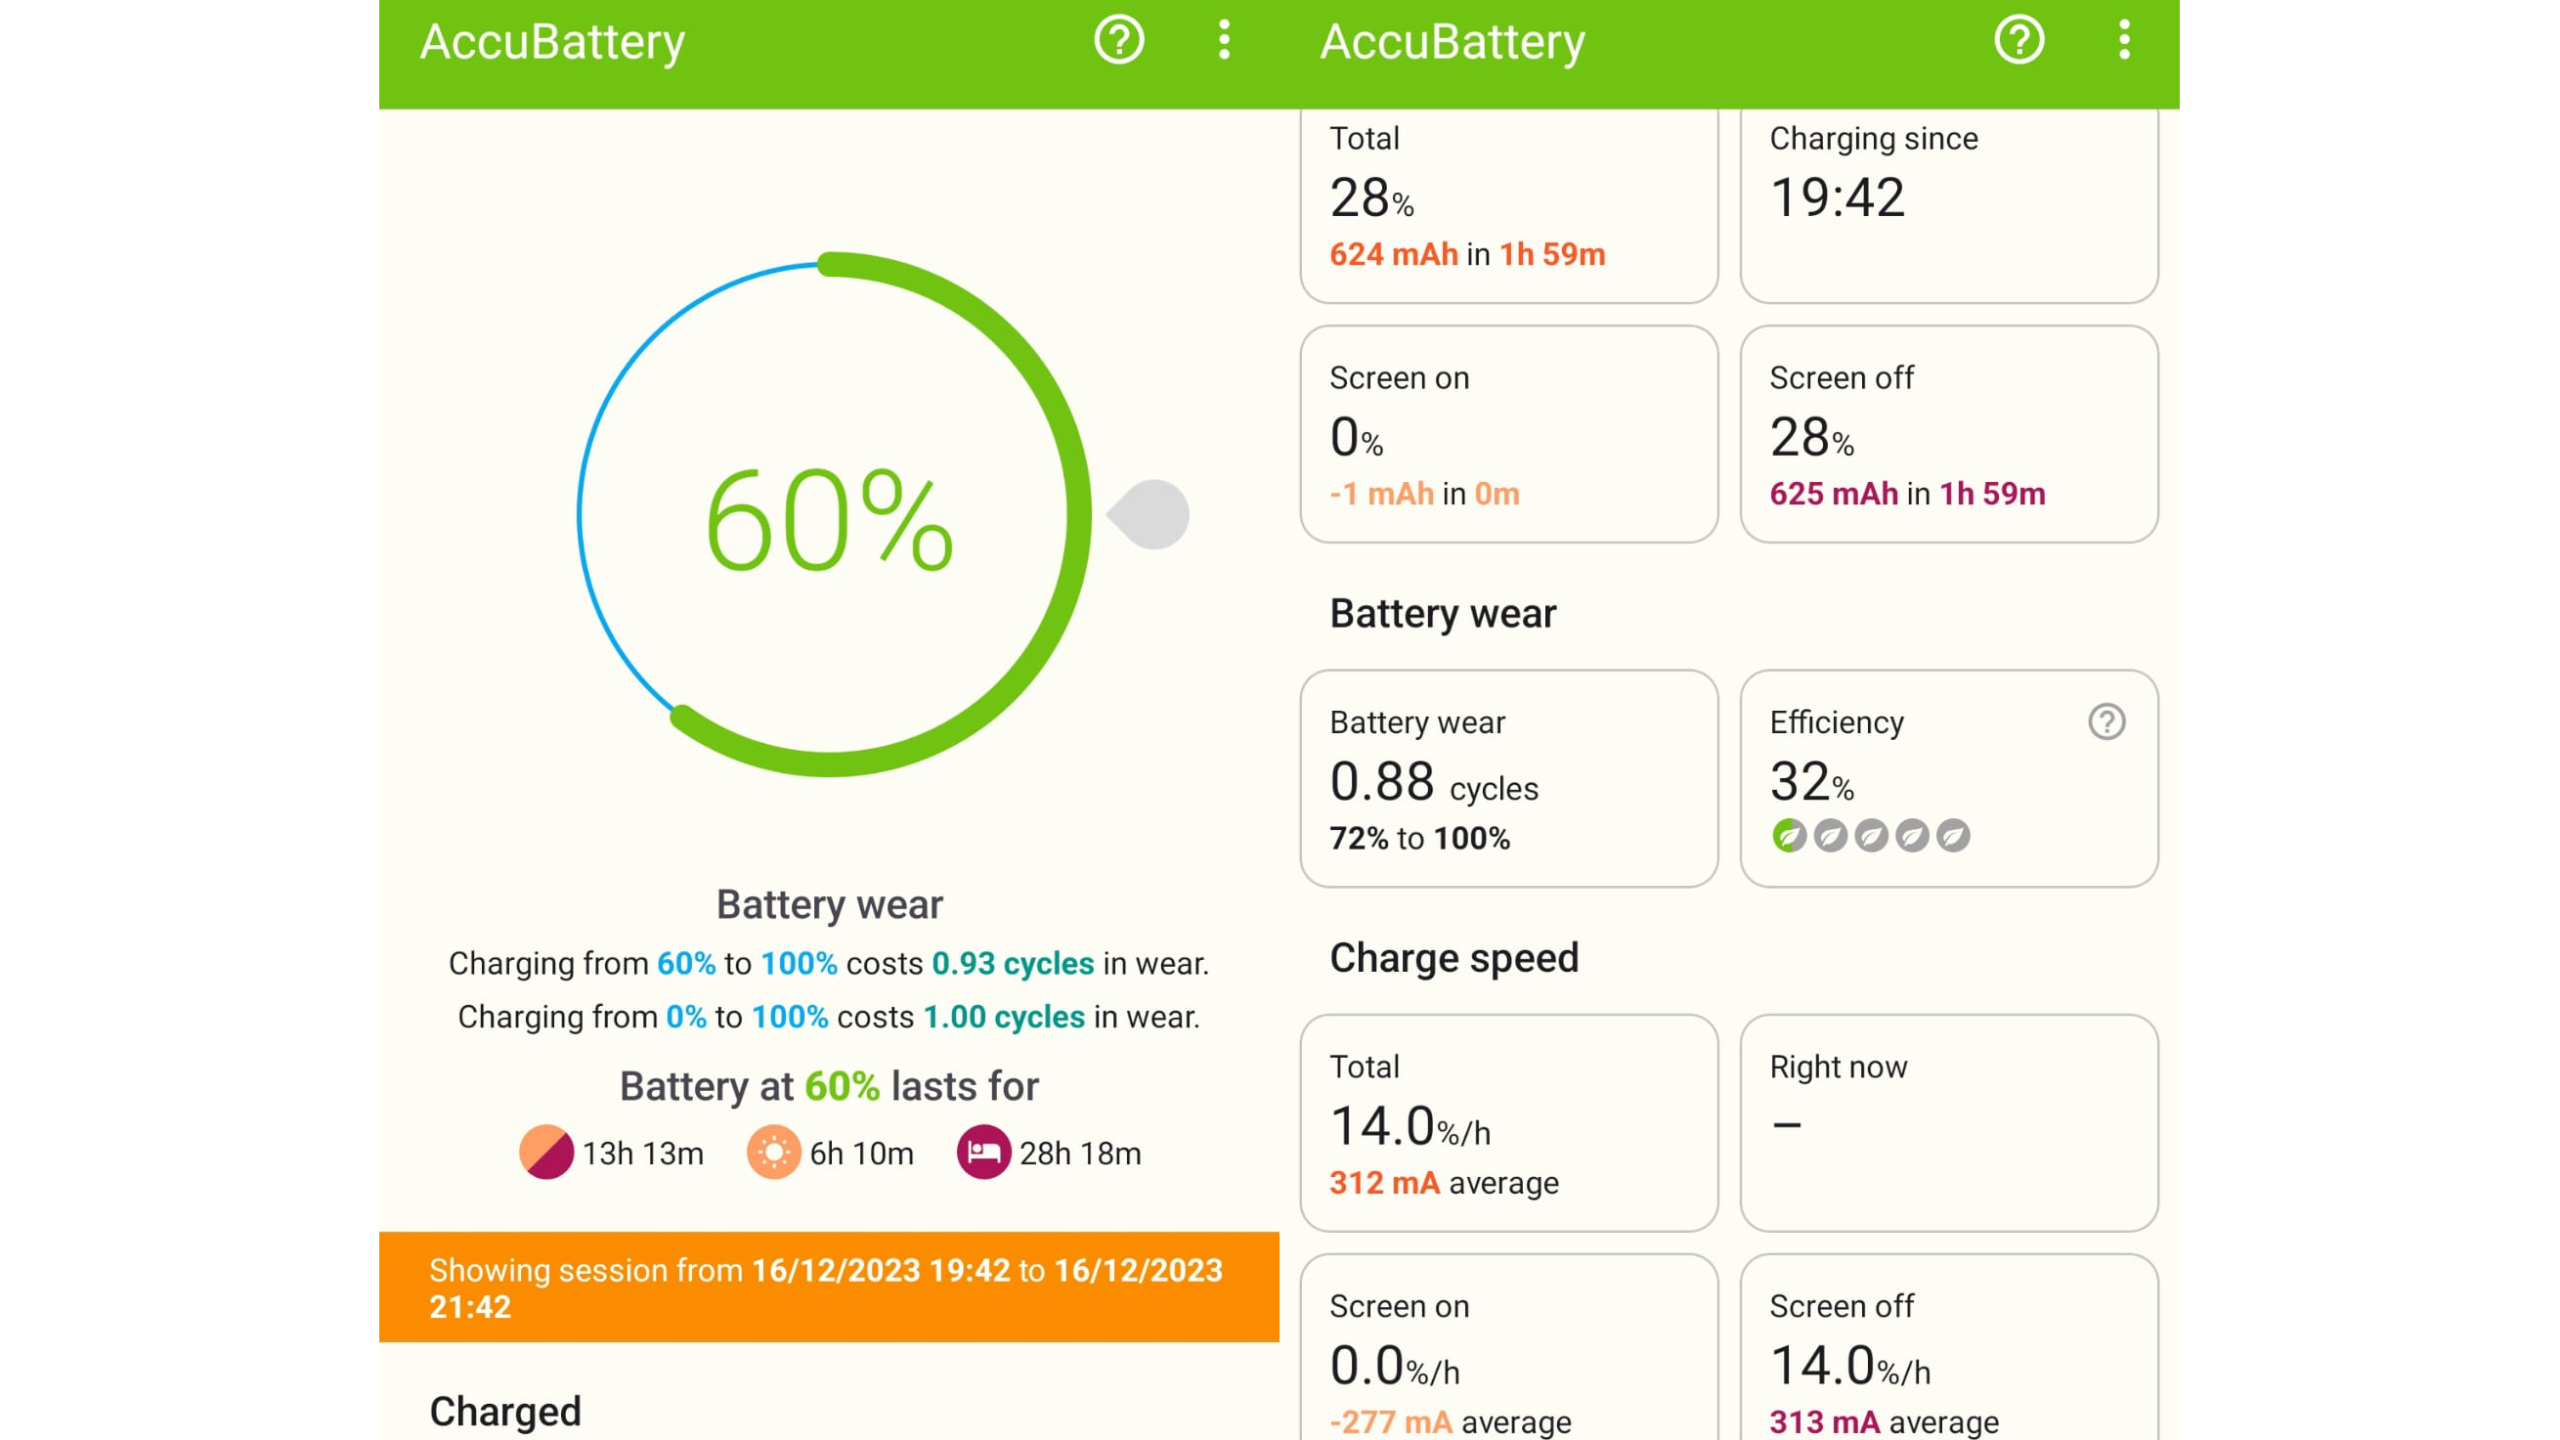Screen dimensions: 2560x1440
Task: Tap the combined-use estimate icon near 13h 13m
Action: [x=546, y=1152]
